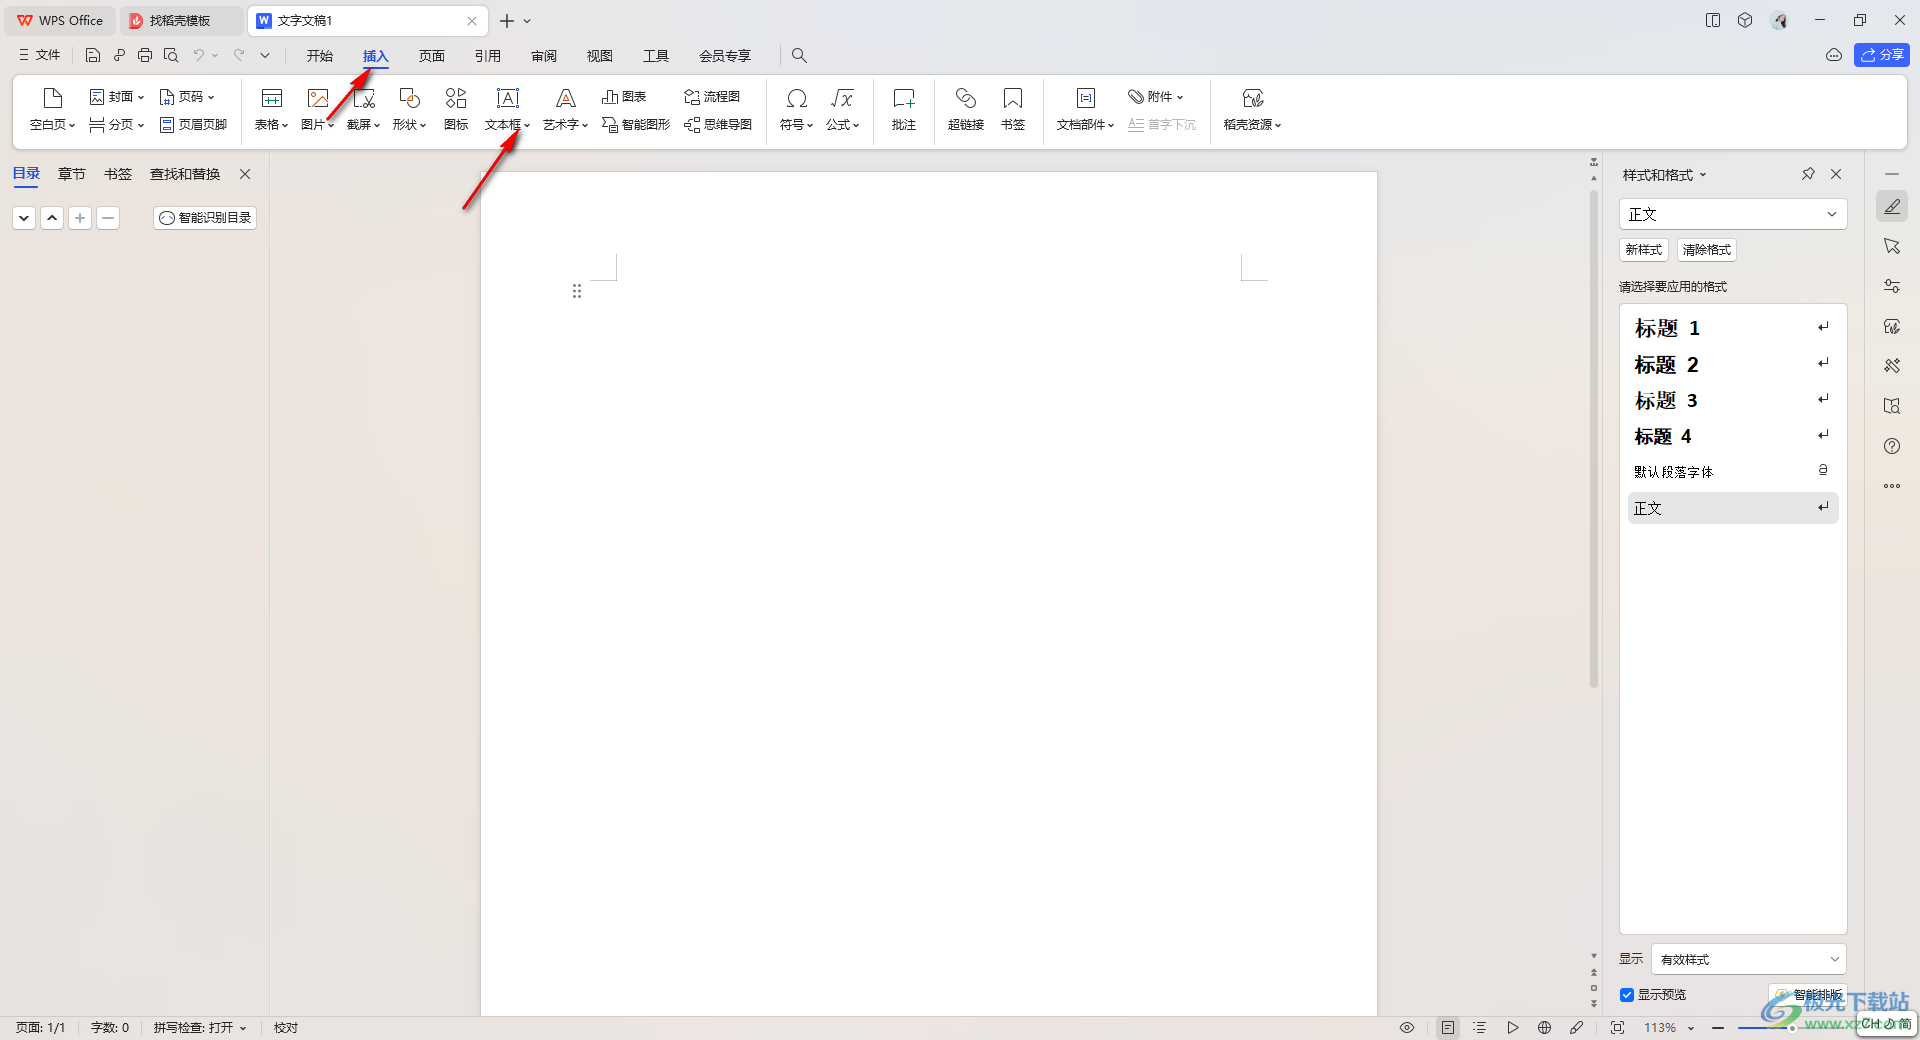Toggle full screen reading mode
The image size is (1920, 1040).
pyautogui.click(x=1617, y=1028)
